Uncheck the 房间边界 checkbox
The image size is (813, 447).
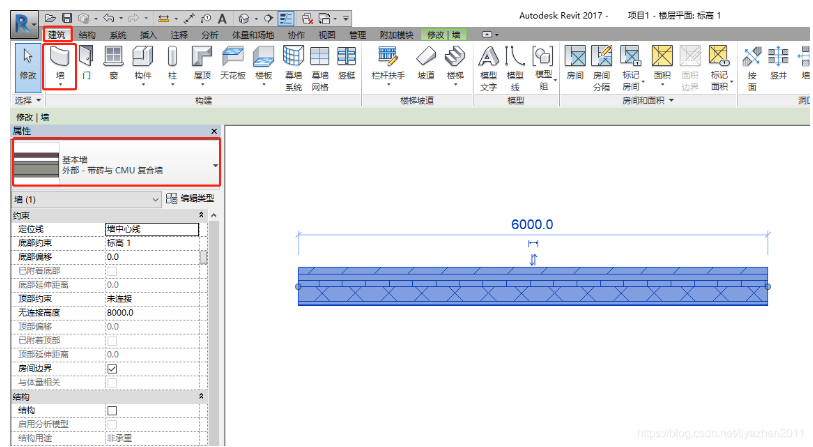coord(112,368)
